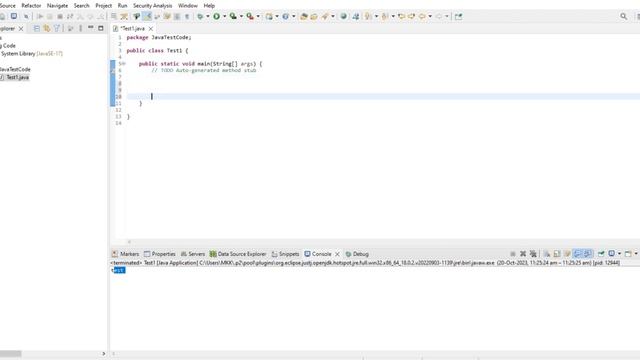Open the Project menu
The width and height of the screenshot is (640, 360).
(104, 6)
